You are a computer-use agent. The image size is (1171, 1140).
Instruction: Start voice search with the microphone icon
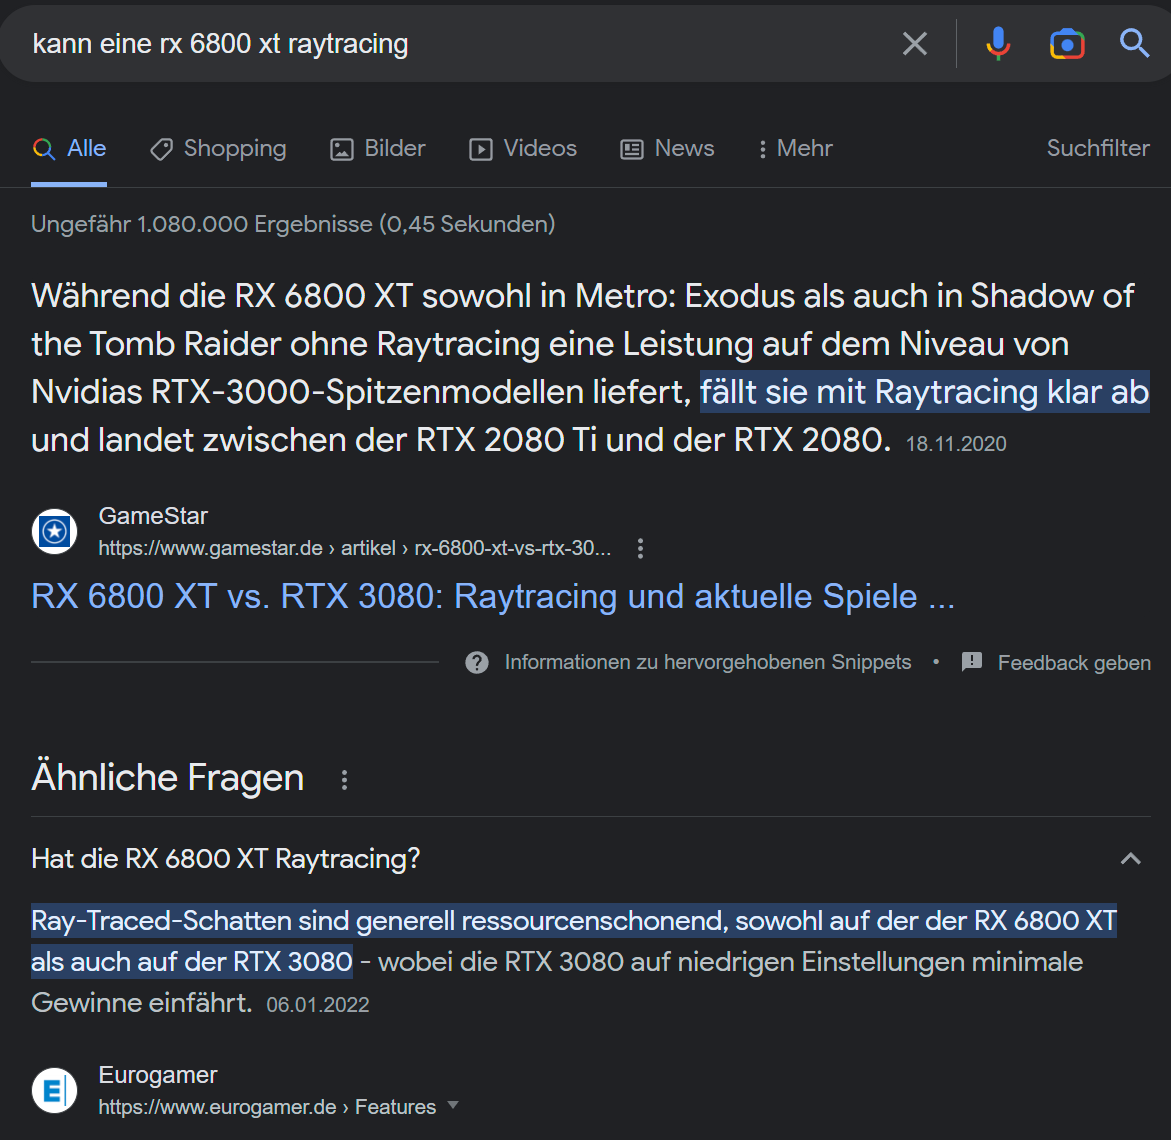pyautogui.click(x=998, y=43)
